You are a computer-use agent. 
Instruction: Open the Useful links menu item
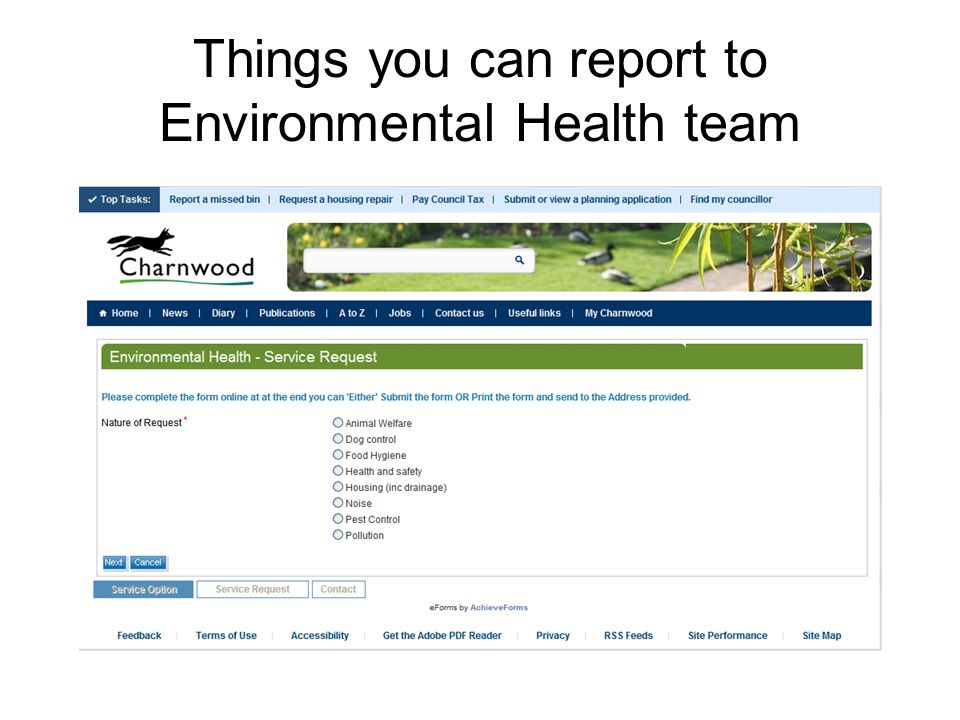click(534, 313)
